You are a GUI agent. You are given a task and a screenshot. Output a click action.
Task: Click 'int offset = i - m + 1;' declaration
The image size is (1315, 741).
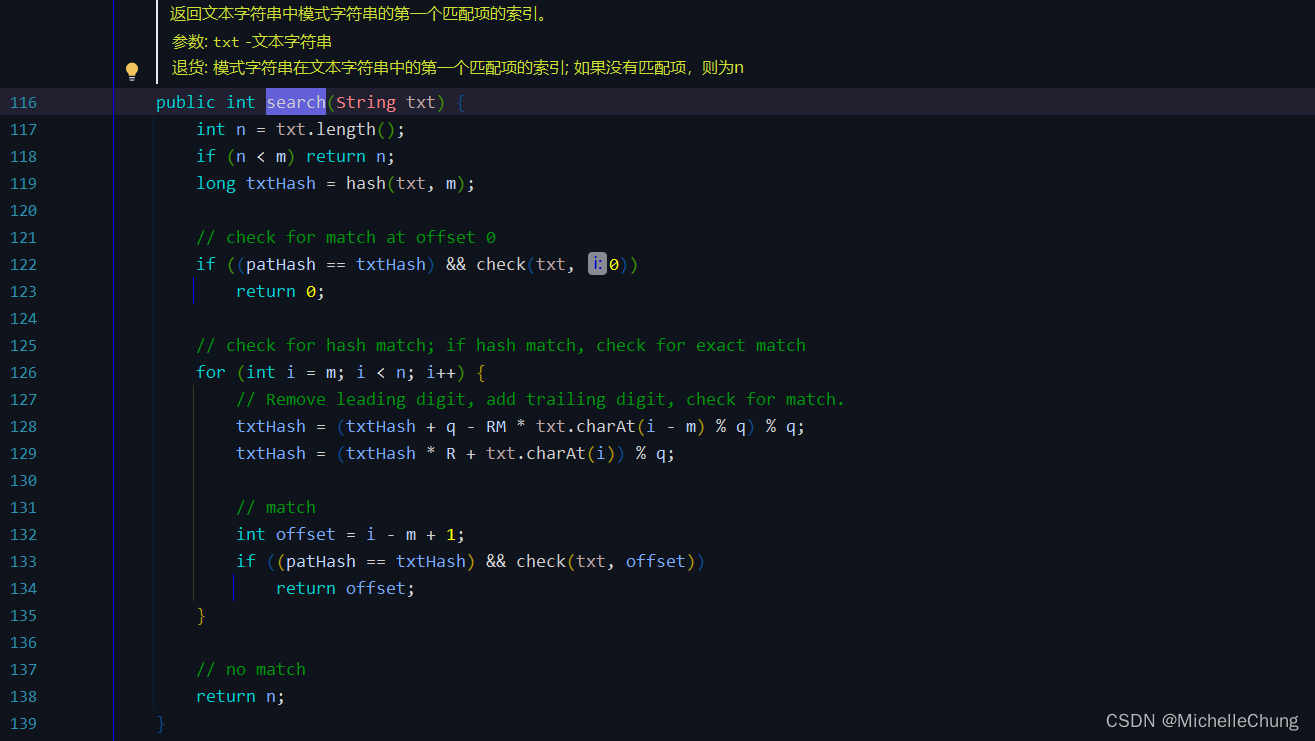[351, 534]
